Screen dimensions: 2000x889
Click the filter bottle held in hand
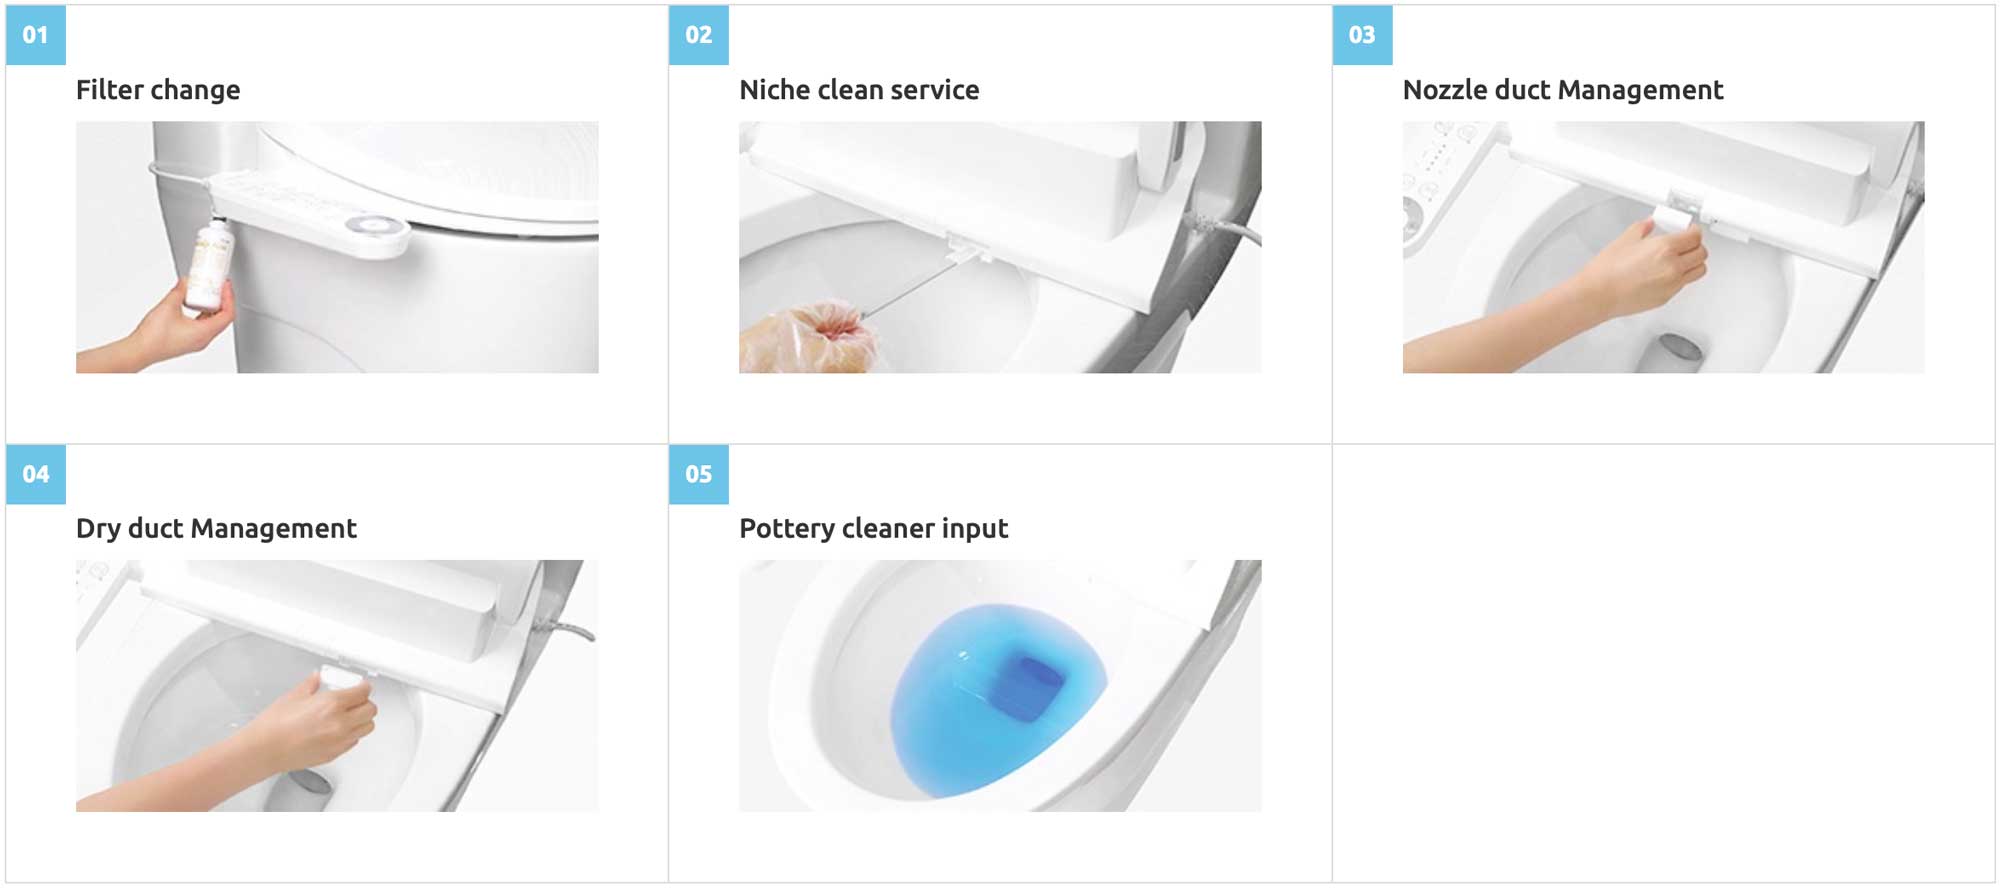coord(208,267)
